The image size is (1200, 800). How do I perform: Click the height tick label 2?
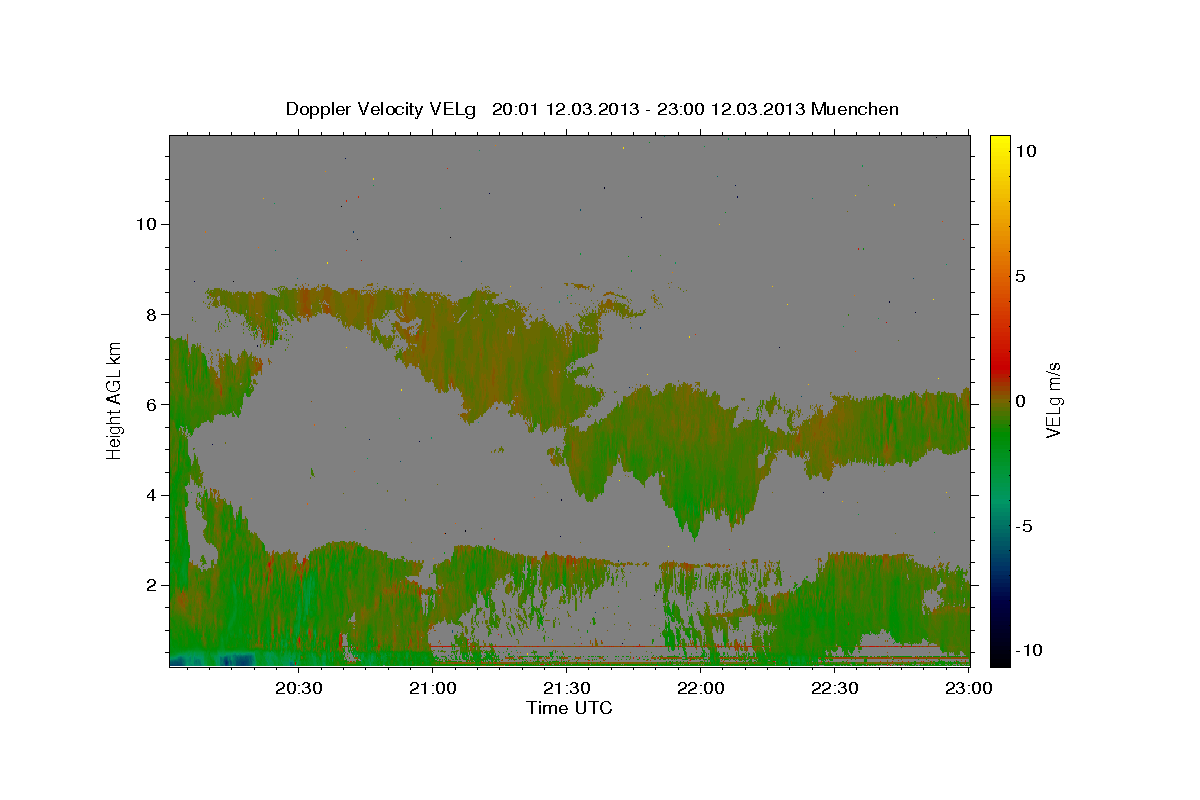[151, 585]
